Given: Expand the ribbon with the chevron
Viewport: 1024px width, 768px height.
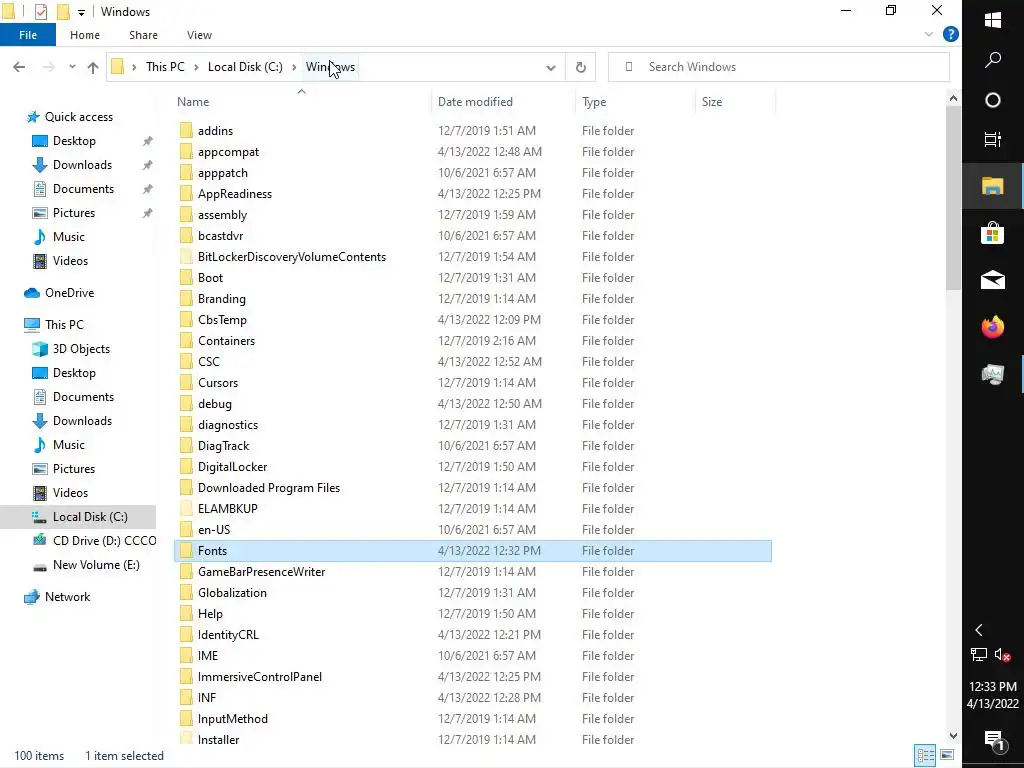Looking at the screenshot, I should click(929, 34).
